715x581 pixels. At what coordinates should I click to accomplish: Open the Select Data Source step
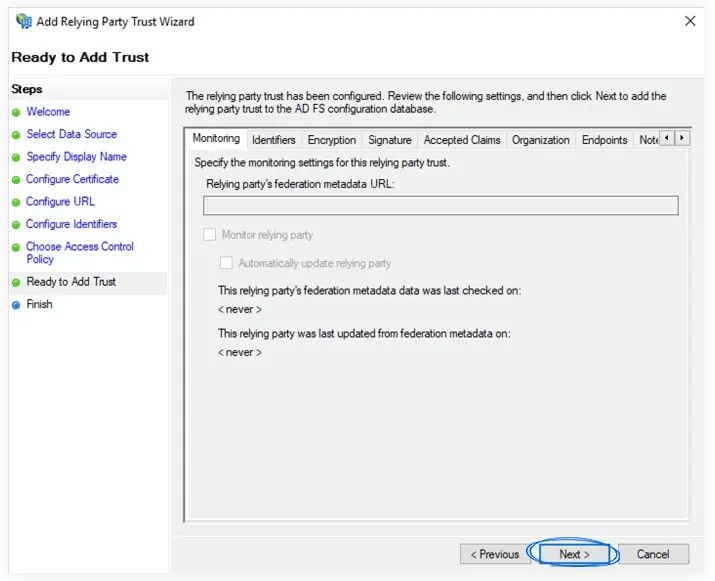point(72,134)
